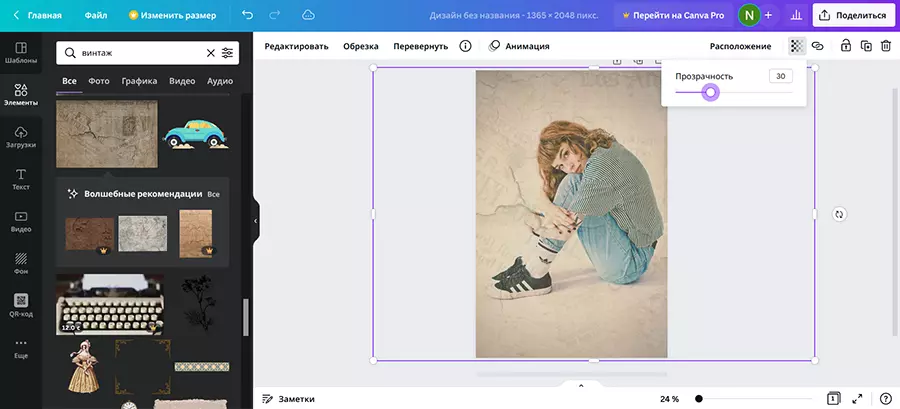The height and width of the screenshot is (409, 900).
Task: Open the analytics bar chart icon
Action: click(x=796, y=15)
